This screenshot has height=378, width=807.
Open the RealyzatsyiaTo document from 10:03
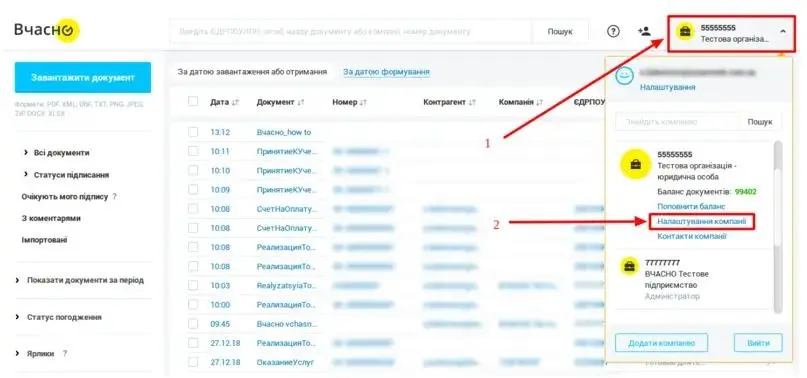click(285, 285)
